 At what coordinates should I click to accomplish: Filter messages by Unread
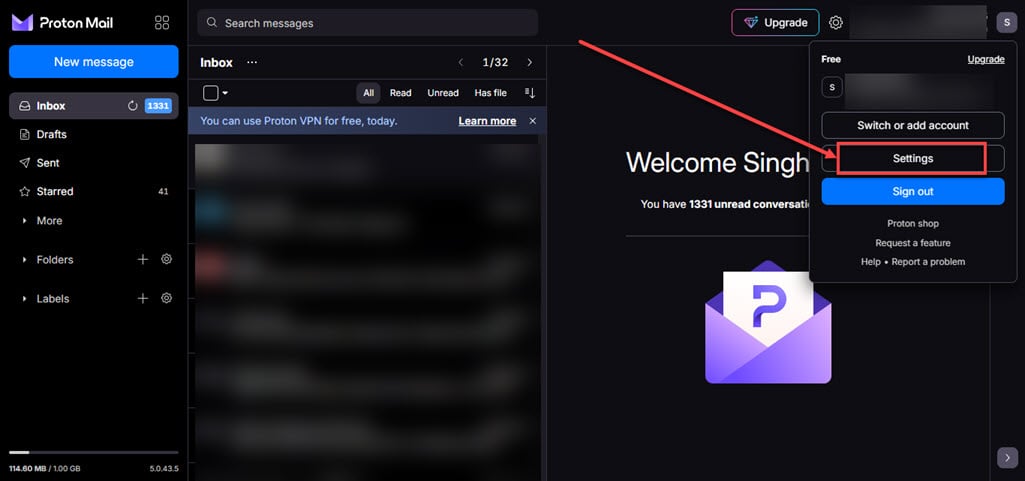click(443, 93)
